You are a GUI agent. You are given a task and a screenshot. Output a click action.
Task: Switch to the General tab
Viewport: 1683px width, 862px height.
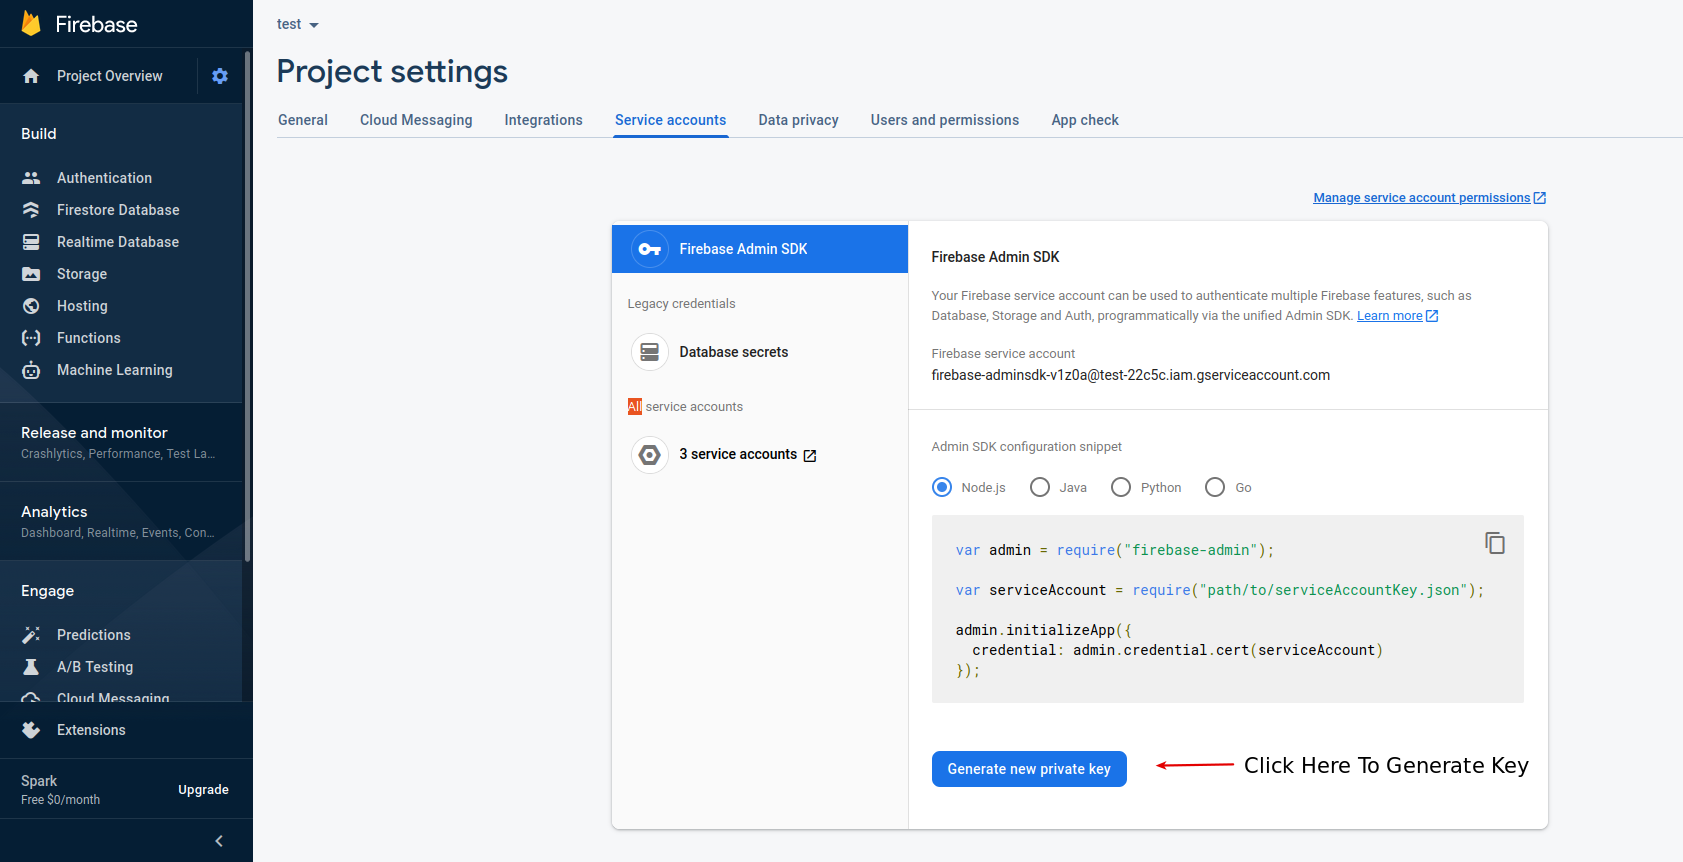tap(303, 120)
